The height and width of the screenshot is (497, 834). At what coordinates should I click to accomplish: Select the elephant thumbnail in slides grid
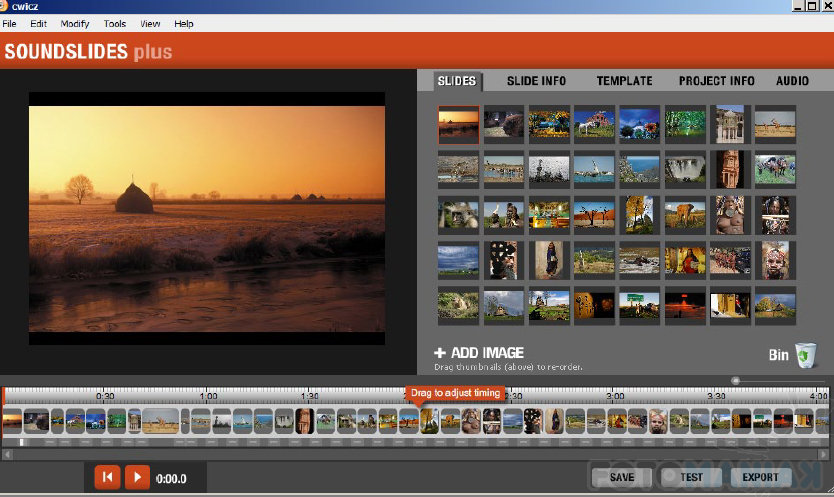(685, 215)
